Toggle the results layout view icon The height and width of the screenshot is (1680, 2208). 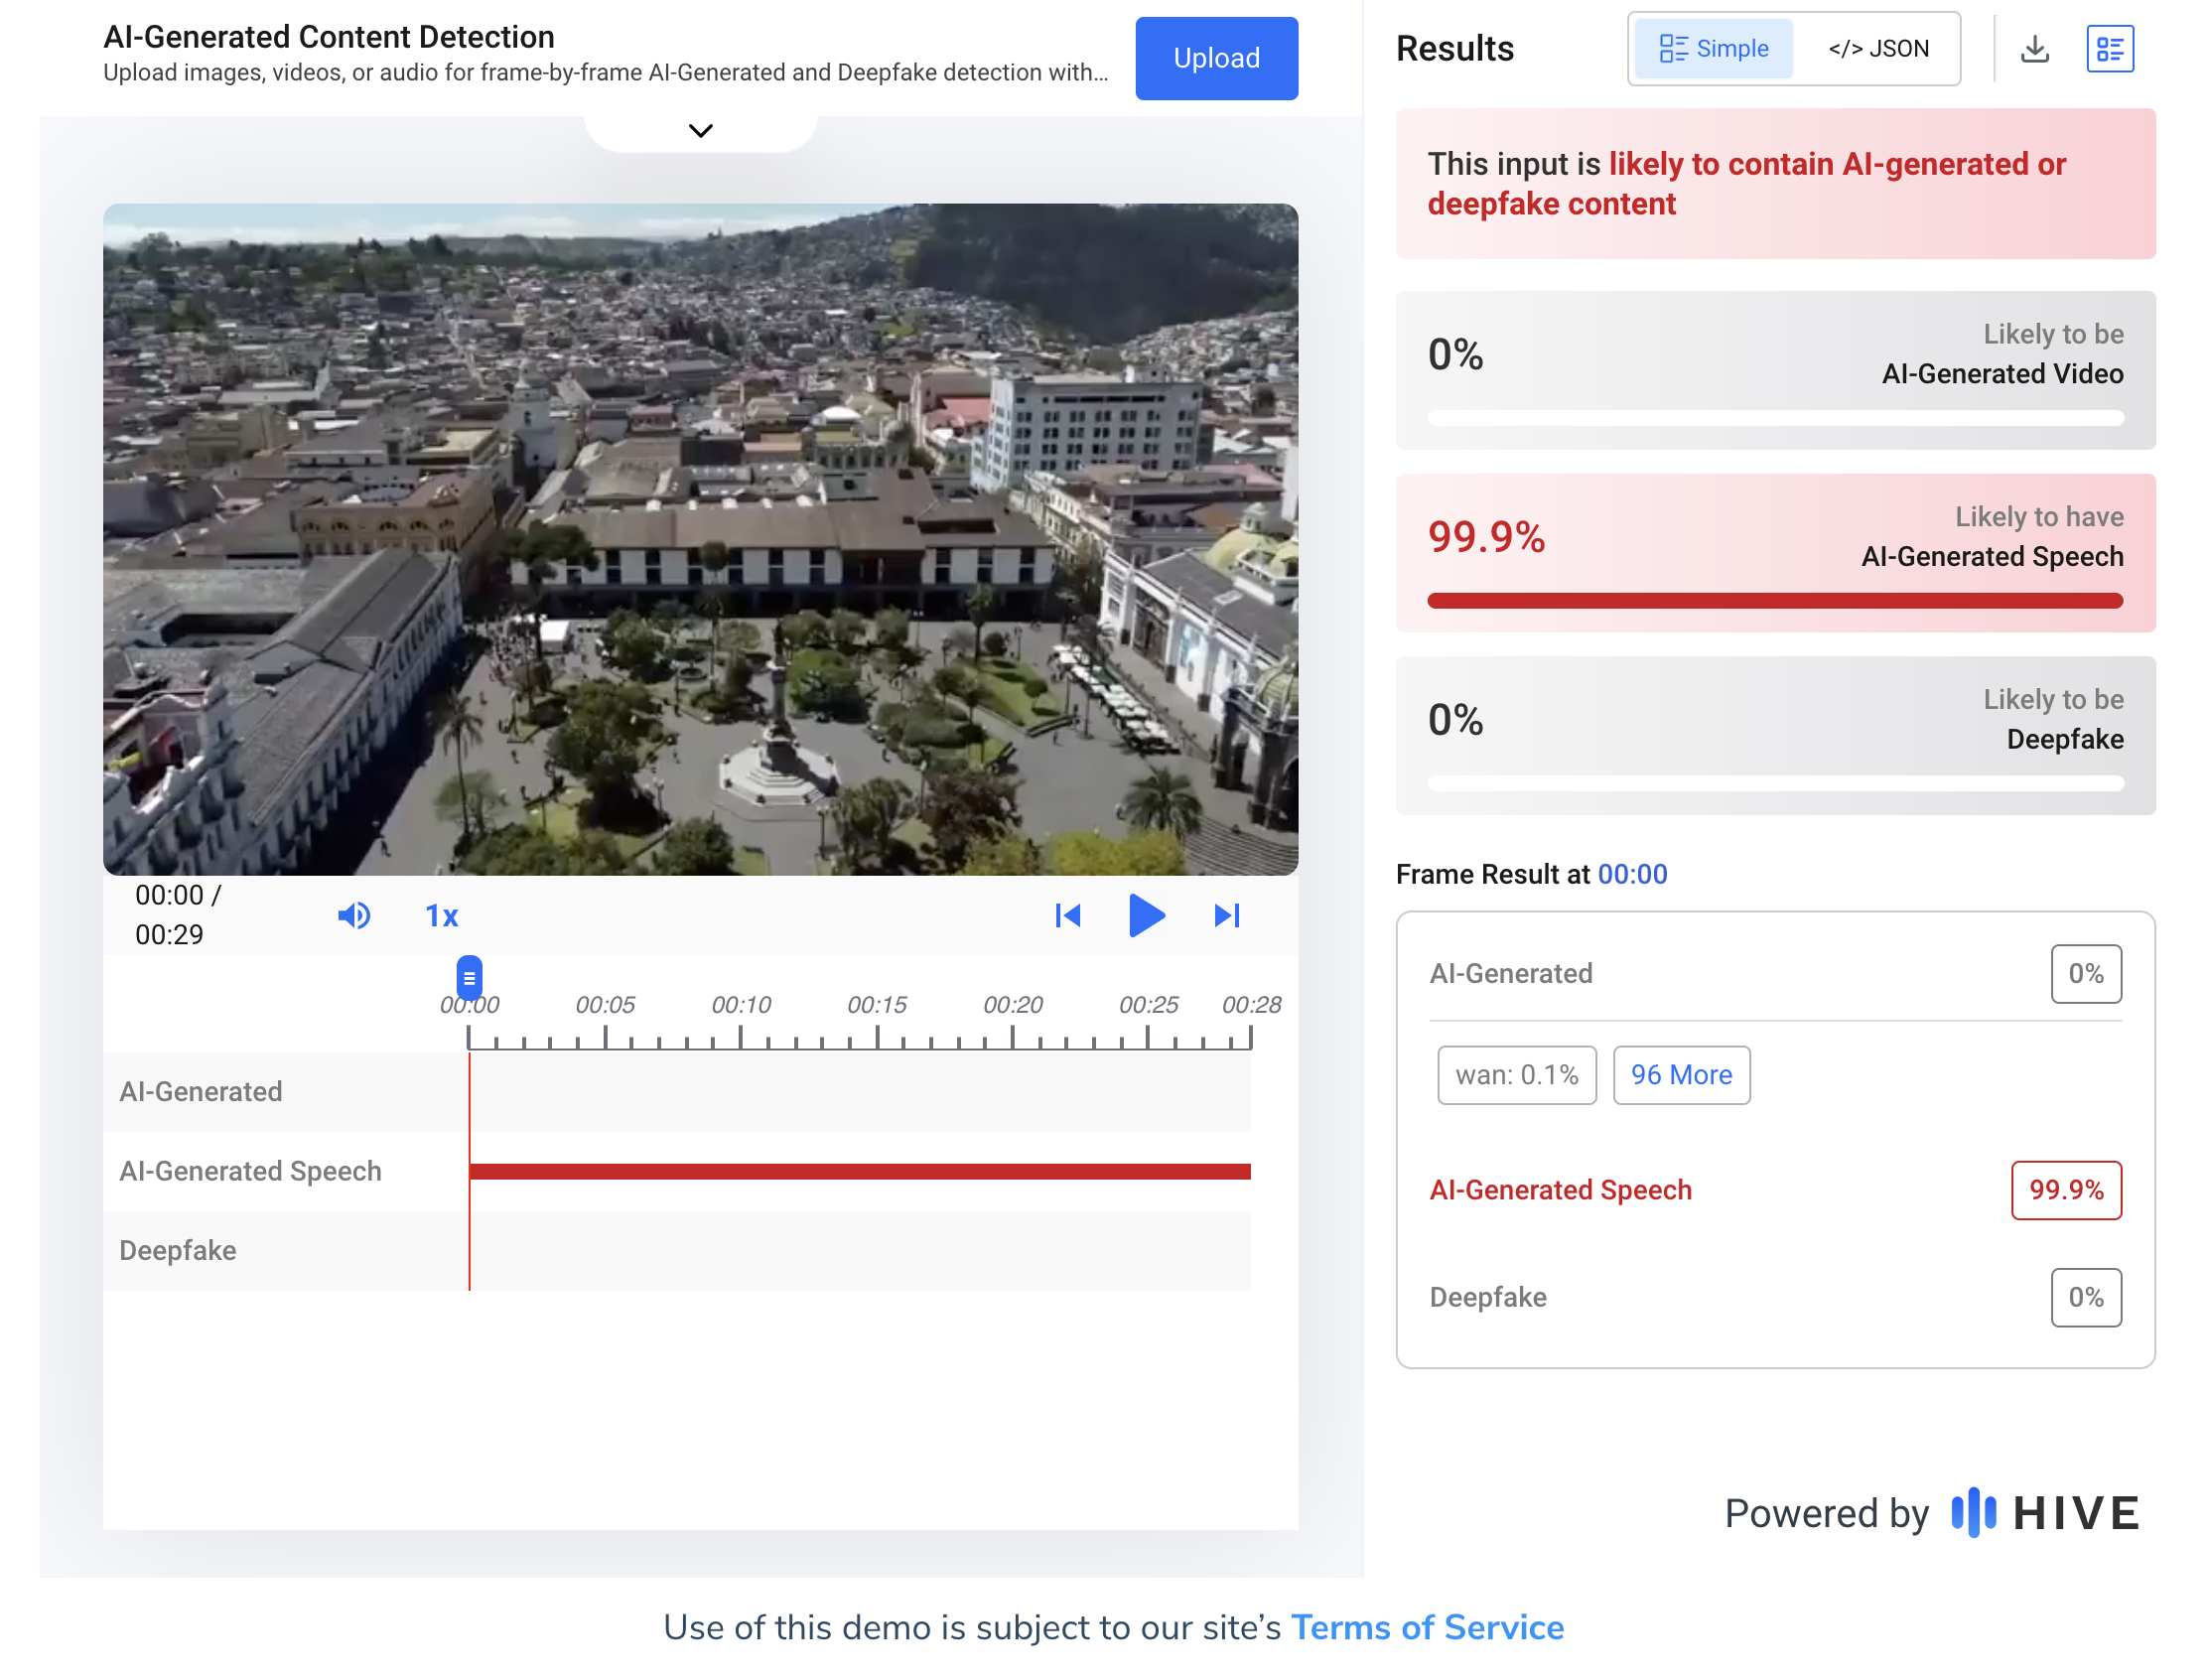click(2109, 48)
